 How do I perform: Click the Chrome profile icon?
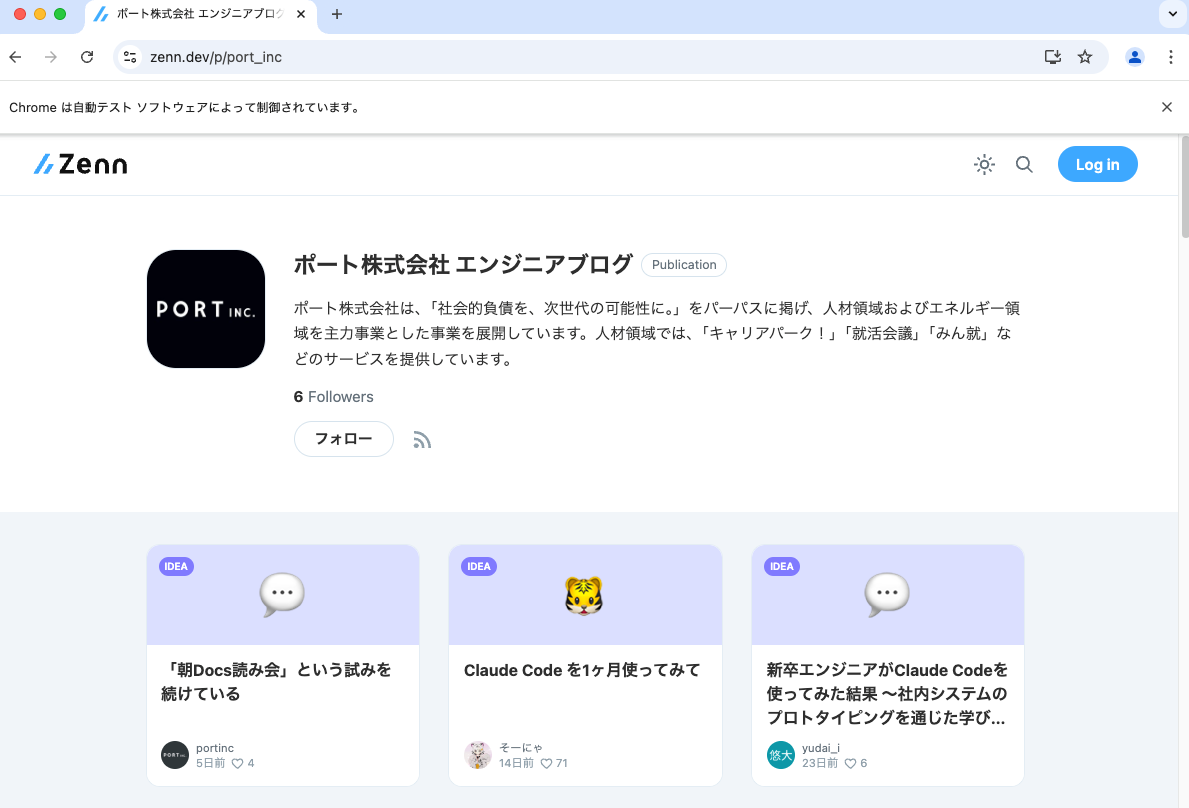tap(1134, 57)
